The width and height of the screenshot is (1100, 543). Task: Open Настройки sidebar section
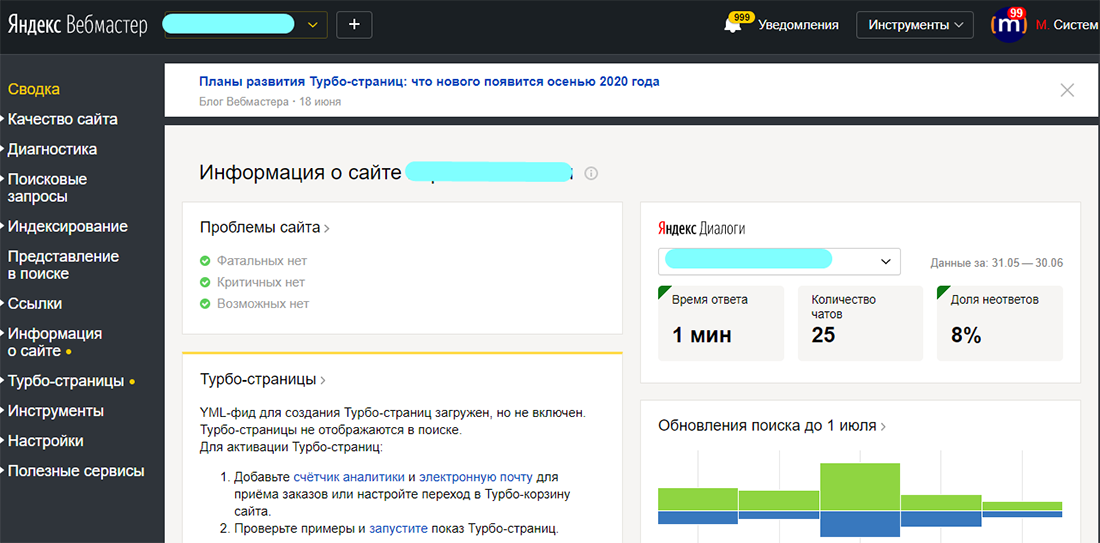[x=45, y=441]
